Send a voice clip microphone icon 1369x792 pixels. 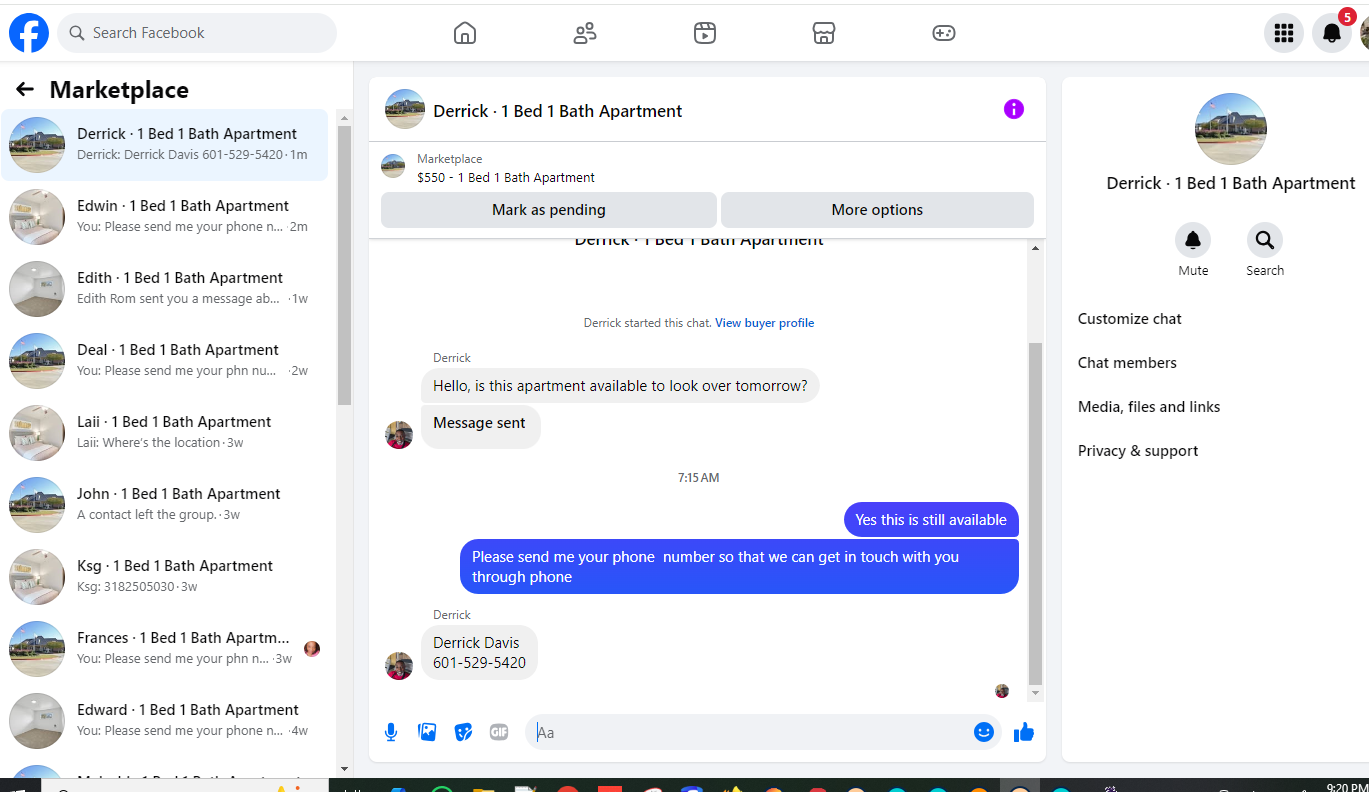pyautogui.click(x=391, y=732)
